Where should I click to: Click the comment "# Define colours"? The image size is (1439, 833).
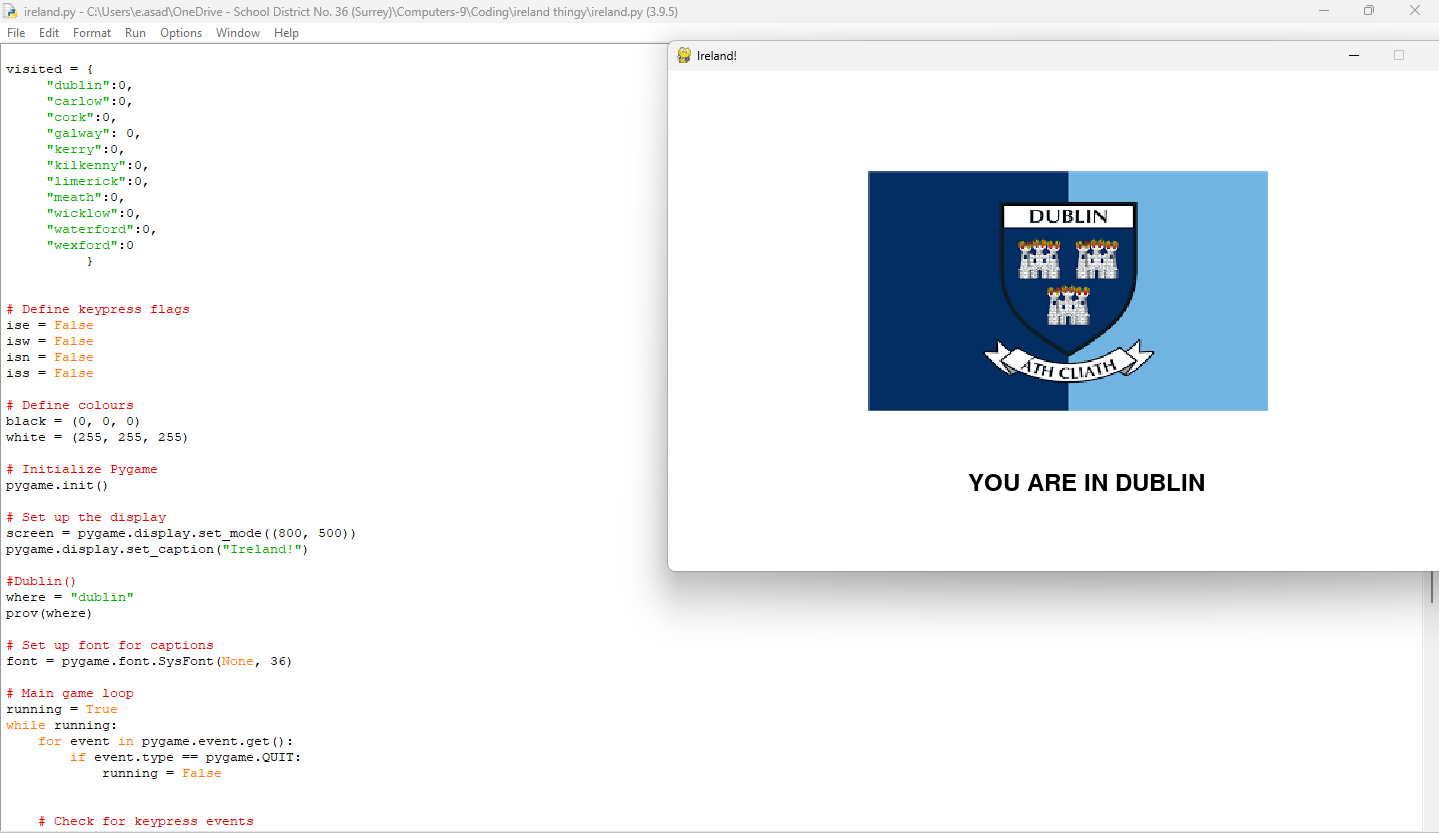click(70, 405)
